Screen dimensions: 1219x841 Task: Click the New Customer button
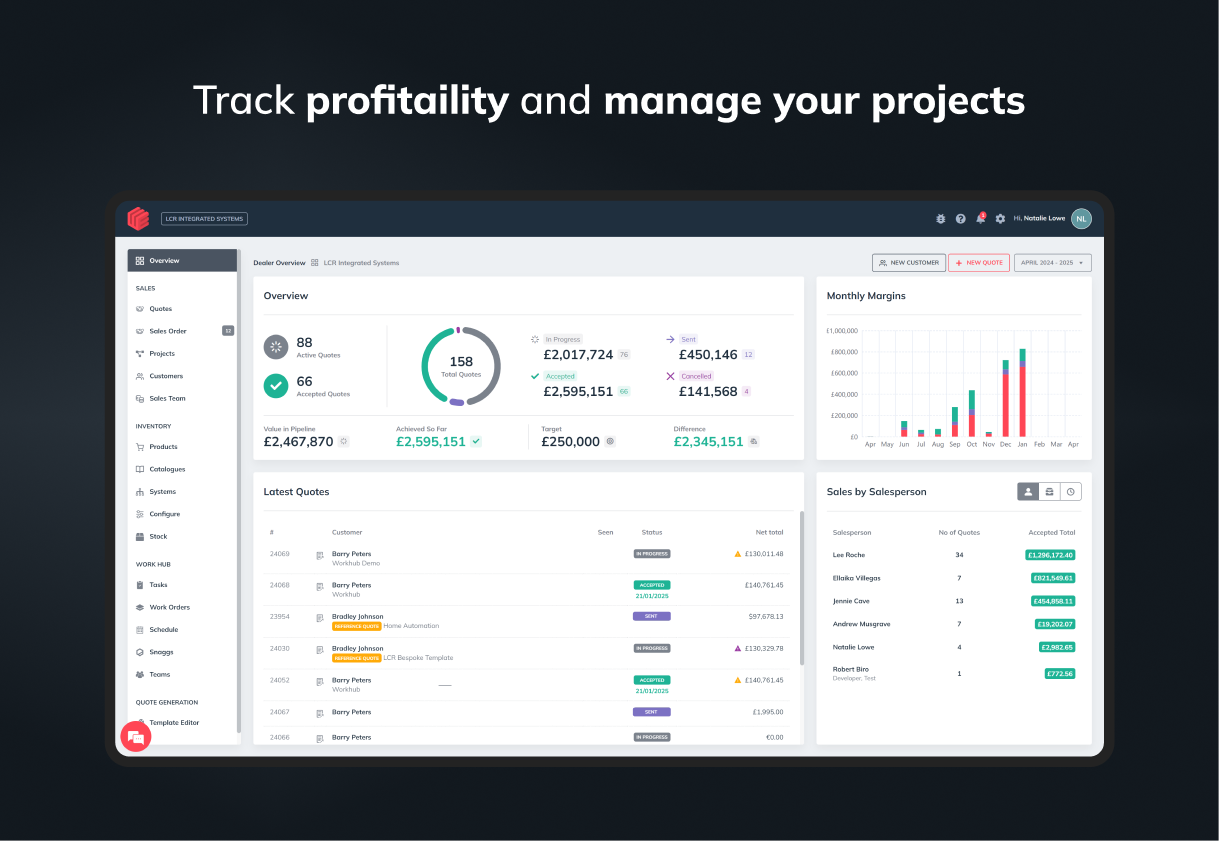[x=909, y=263]
